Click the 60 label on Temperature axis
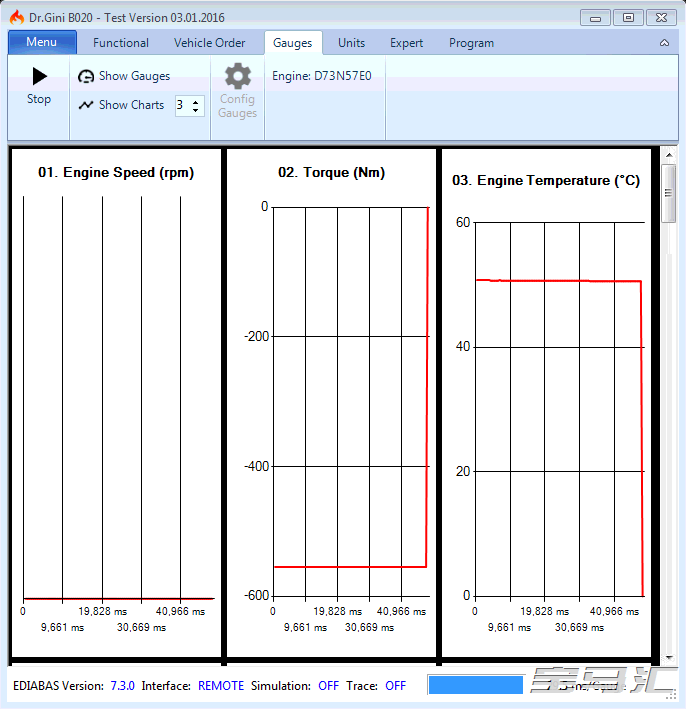The width and height of the screenshot is (686, 709). (463, 222)
